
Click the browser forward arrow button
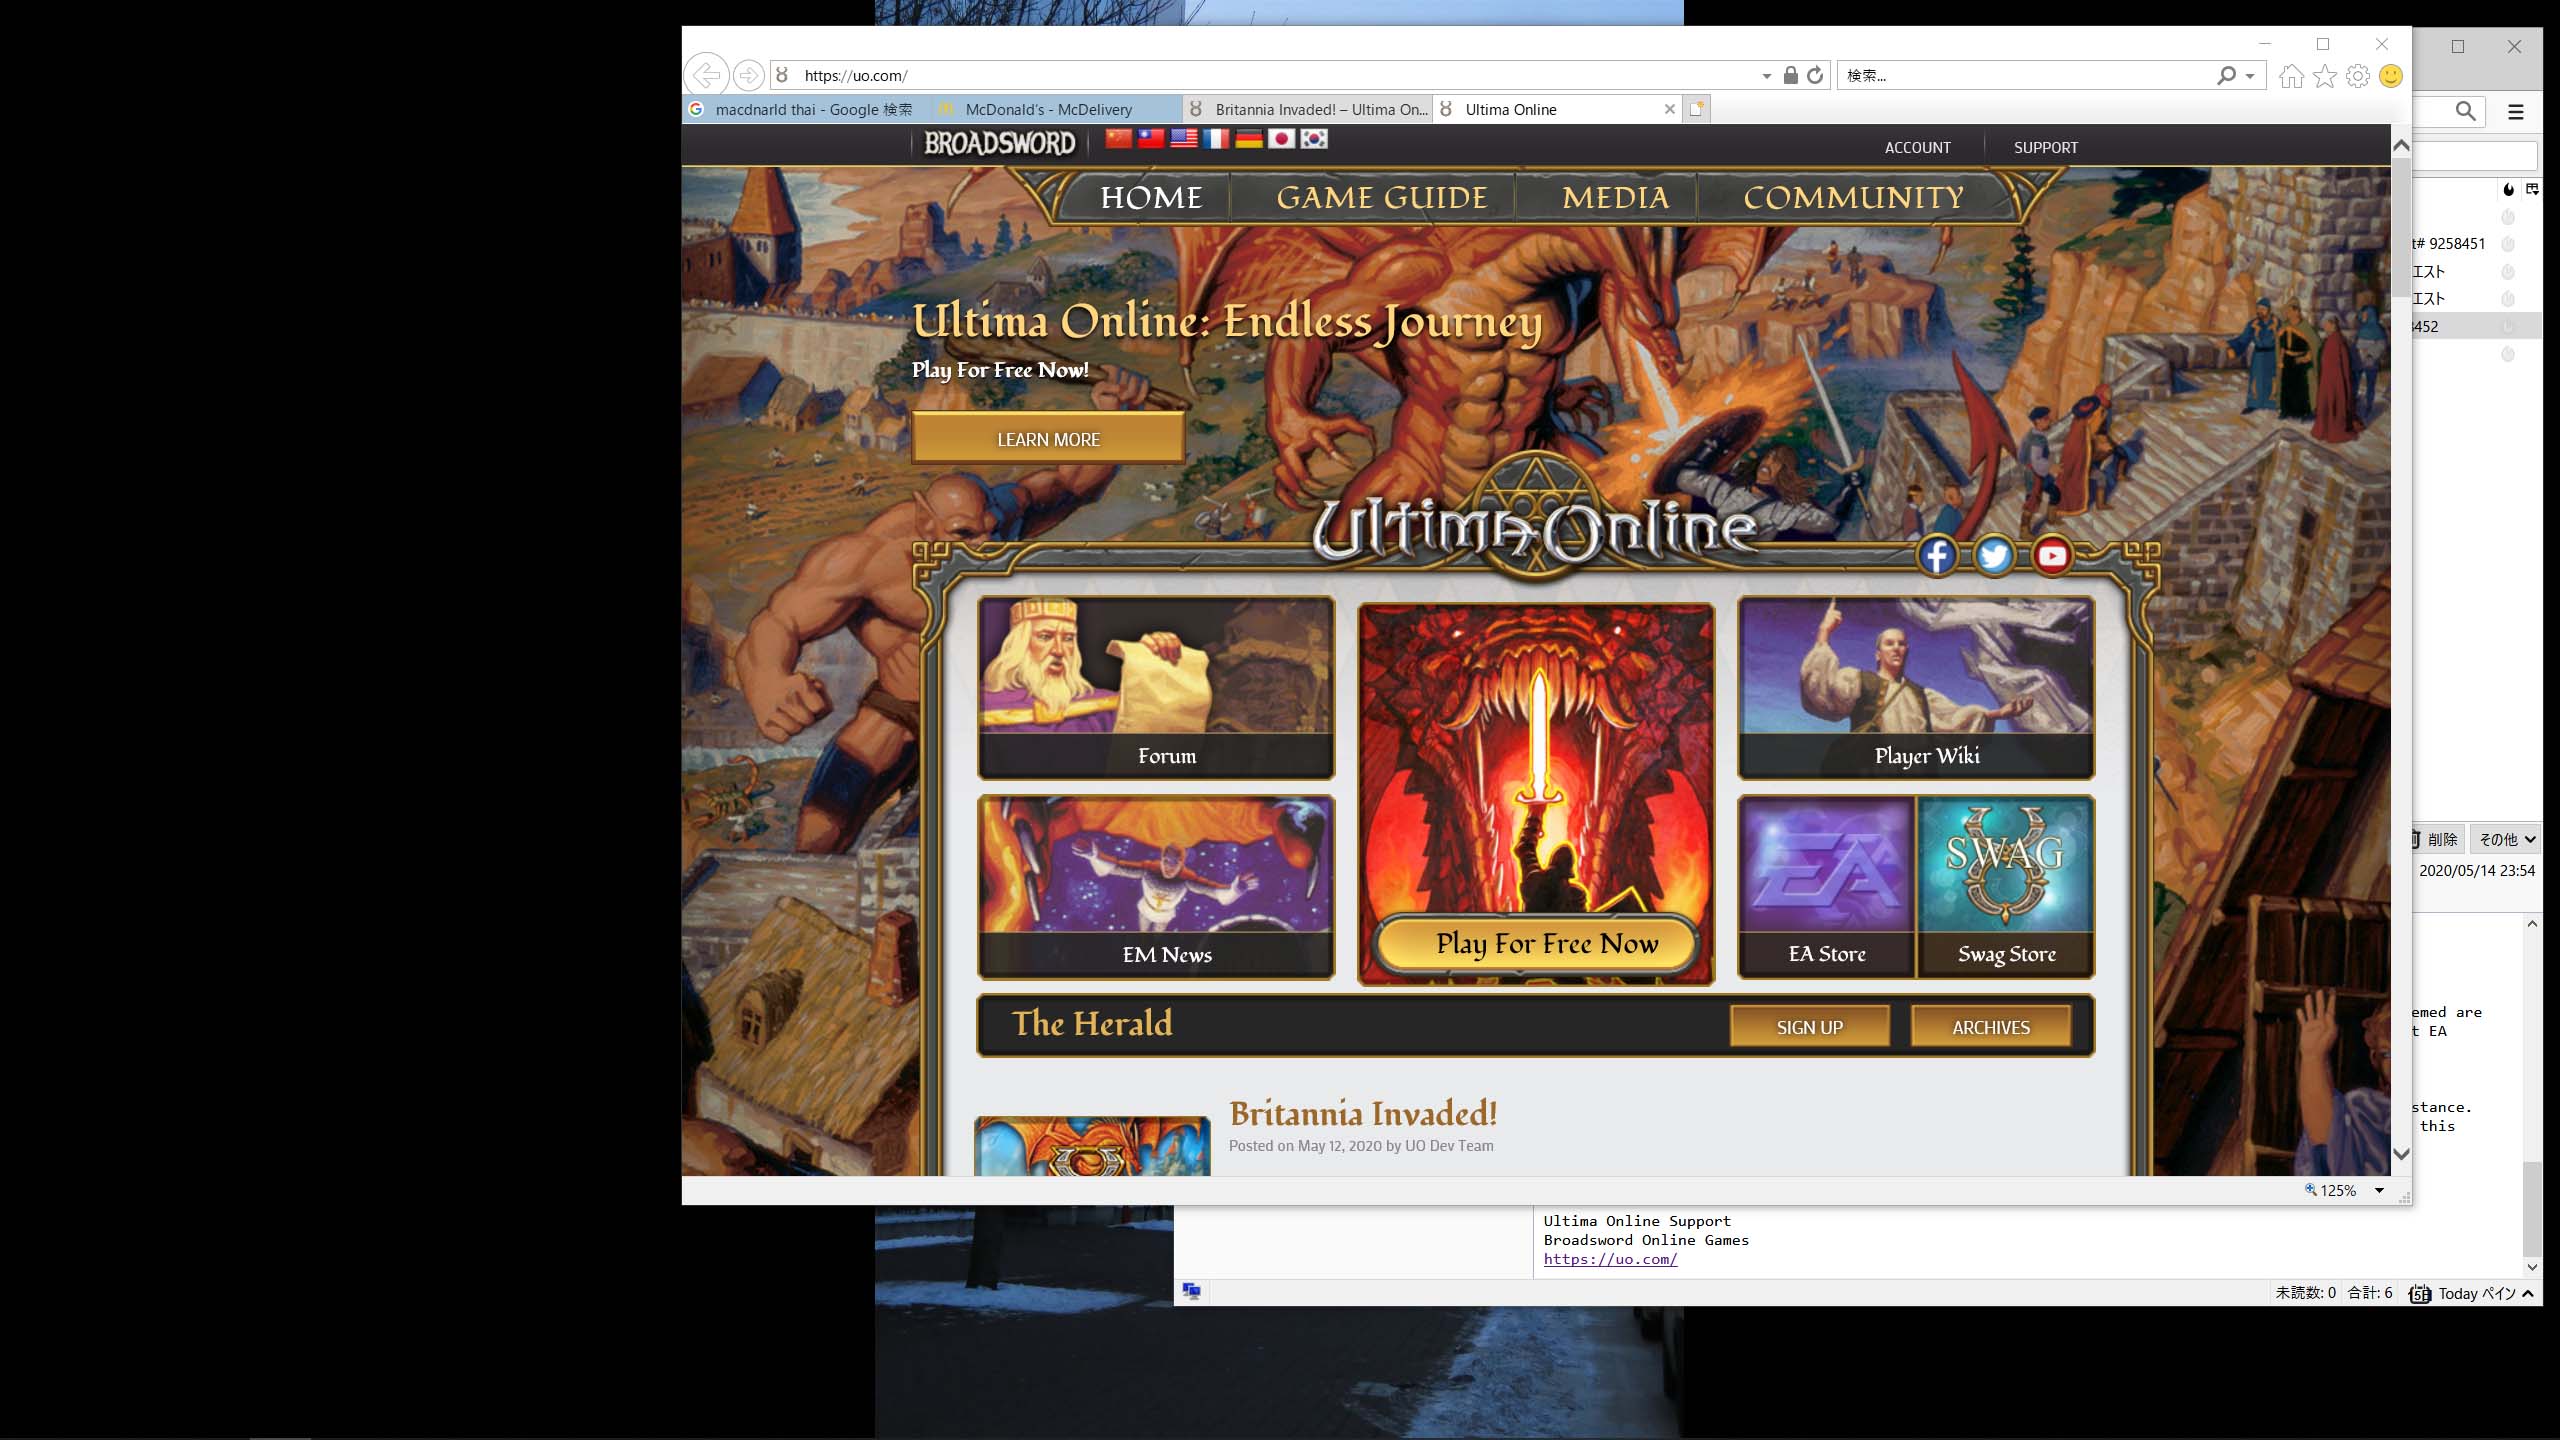point(748,75)
